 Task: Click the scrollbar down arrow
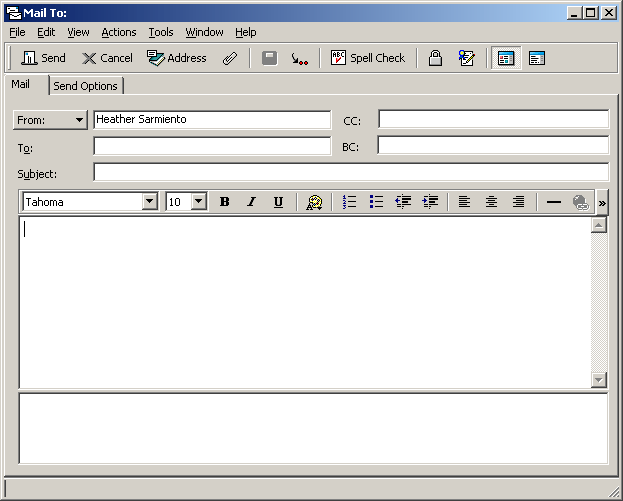[x=599, y=379]
